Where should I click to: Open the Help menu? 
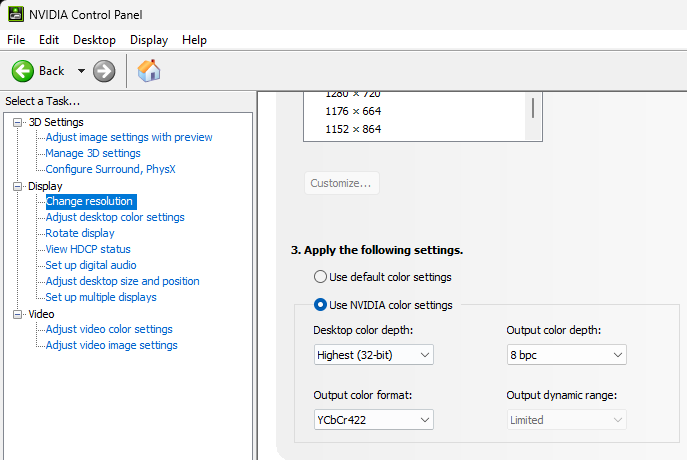tap(194, 40)
